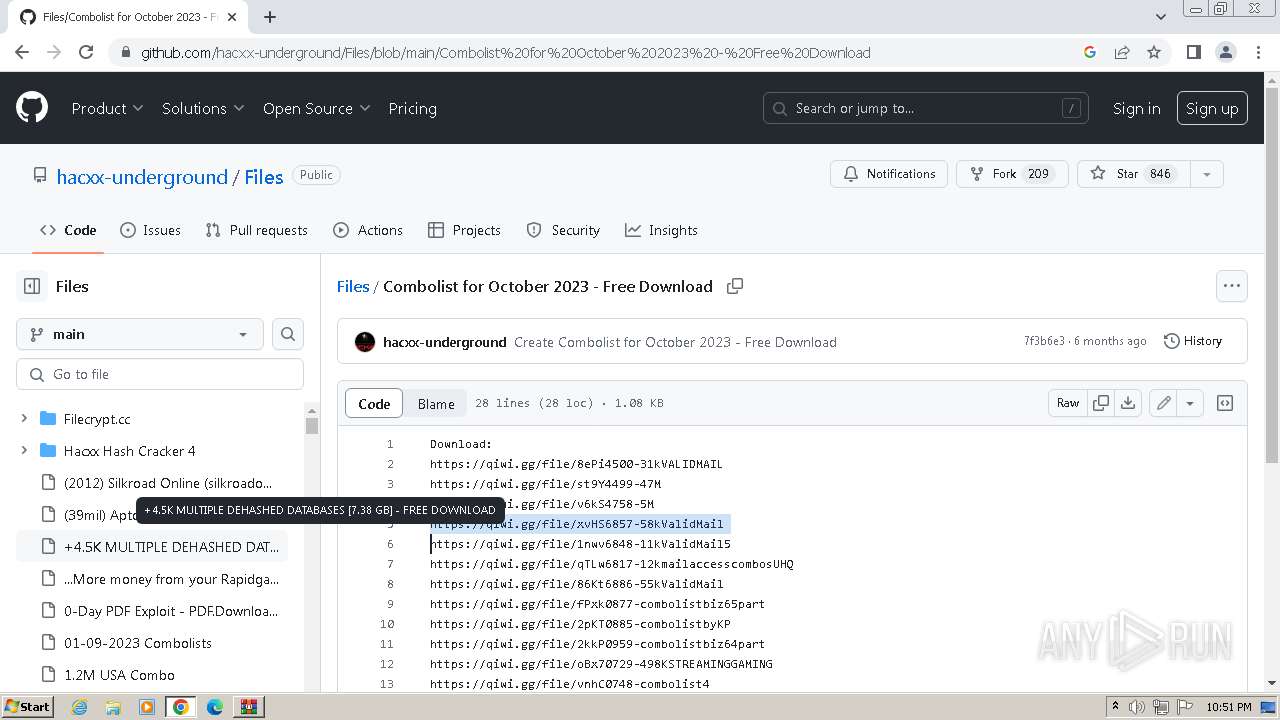The height and width of the screenshot is (720, 1280).
Task: Go back with the browser back arrow
Action: point(22,52)
